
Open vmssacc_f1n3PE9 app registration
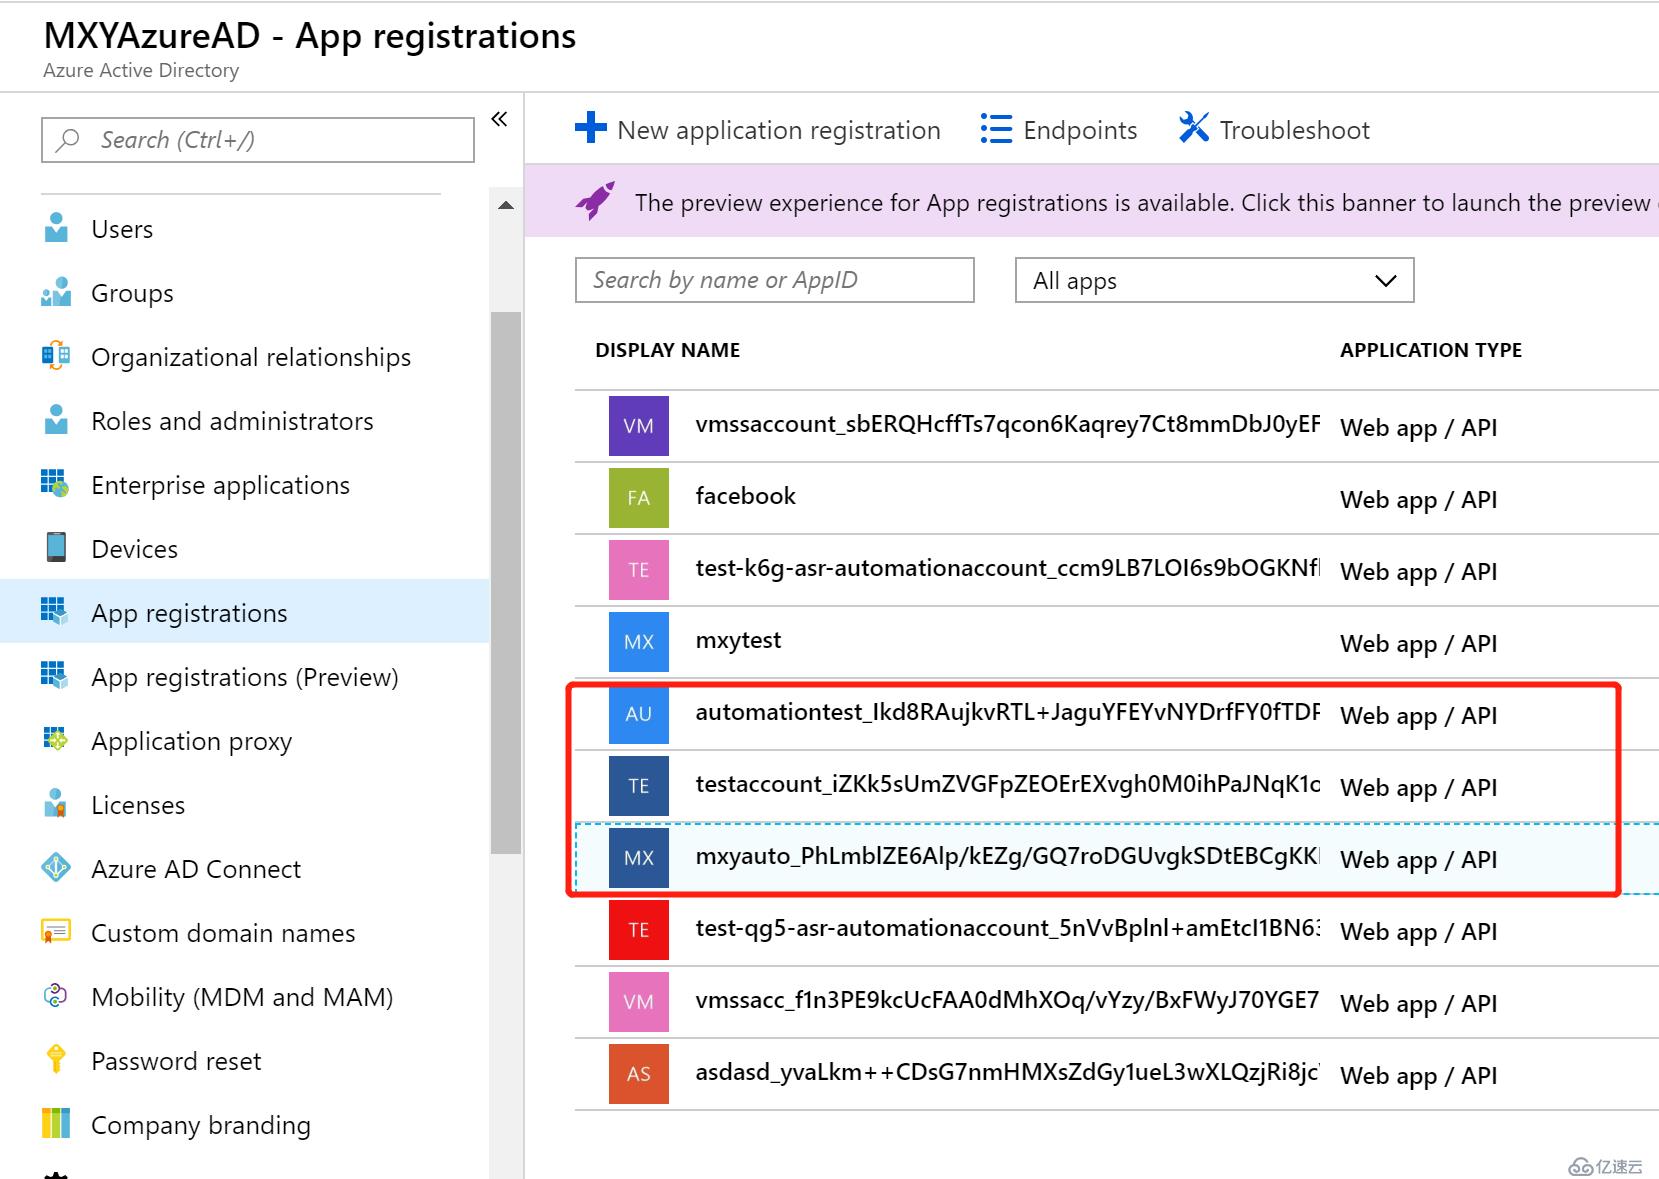1007,1000
